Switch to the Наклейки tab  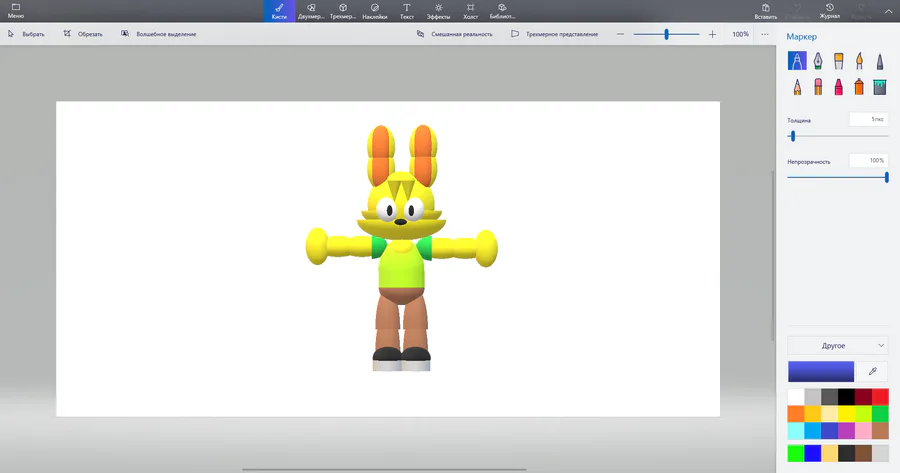click(x=375, y=11)
